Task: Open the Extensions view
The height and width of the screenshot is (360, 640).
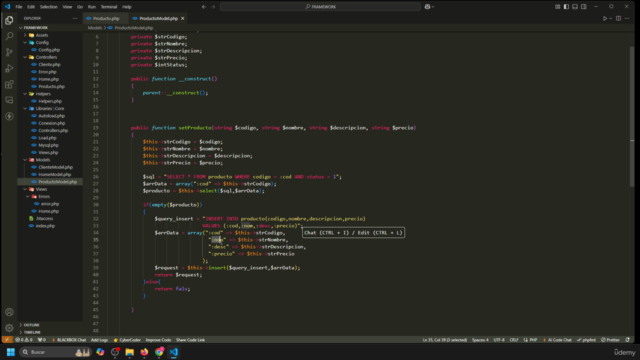Action: click(x=9, y=84)
